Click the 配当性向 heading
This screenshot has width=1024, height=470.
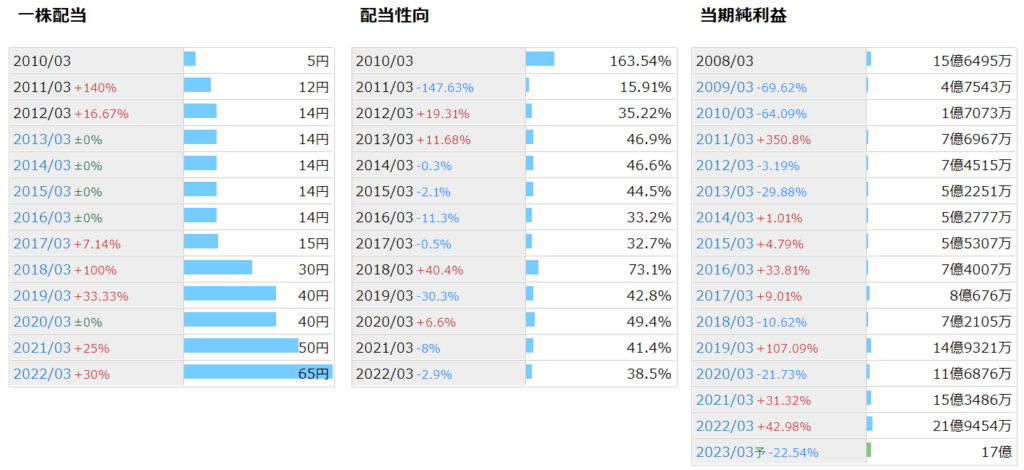point(395,16)
